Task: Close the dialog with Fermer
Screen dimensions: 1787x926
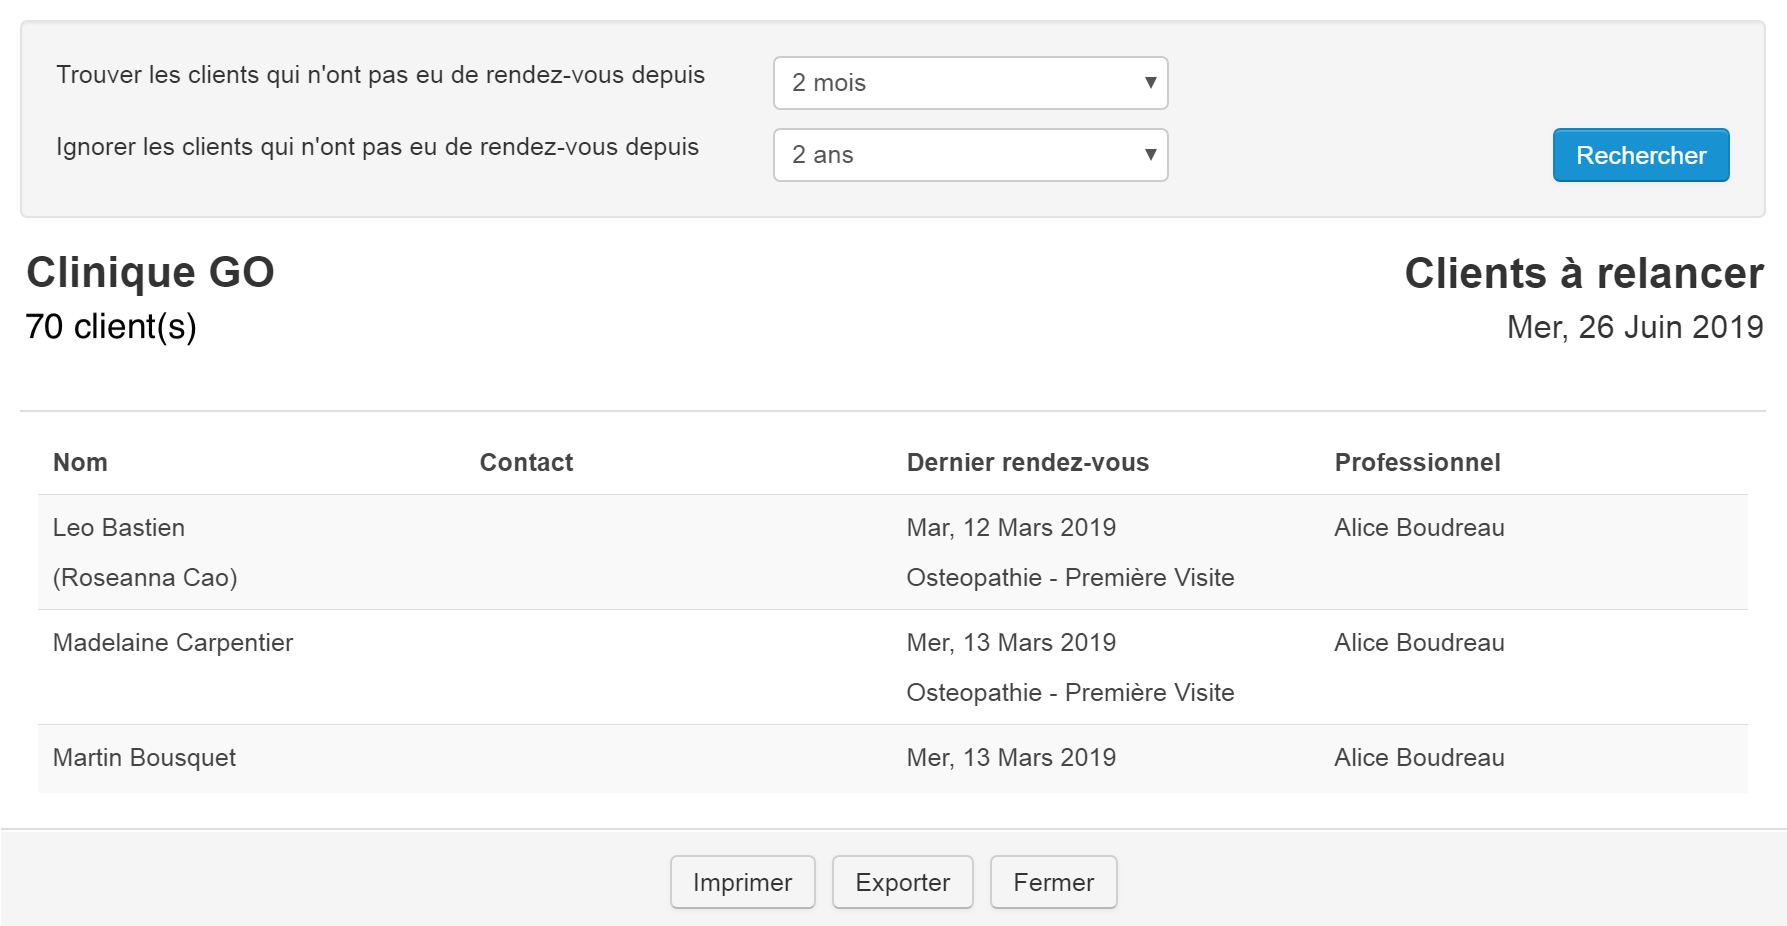Action: pos(1054,882)
